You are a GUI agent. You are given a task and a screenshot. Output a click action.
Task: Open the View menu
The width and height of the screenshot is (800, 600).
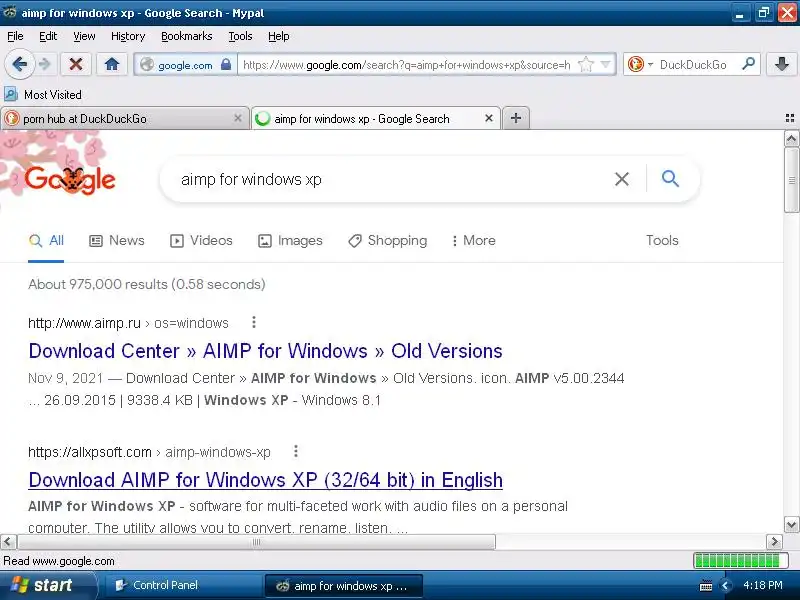(84, 36)
